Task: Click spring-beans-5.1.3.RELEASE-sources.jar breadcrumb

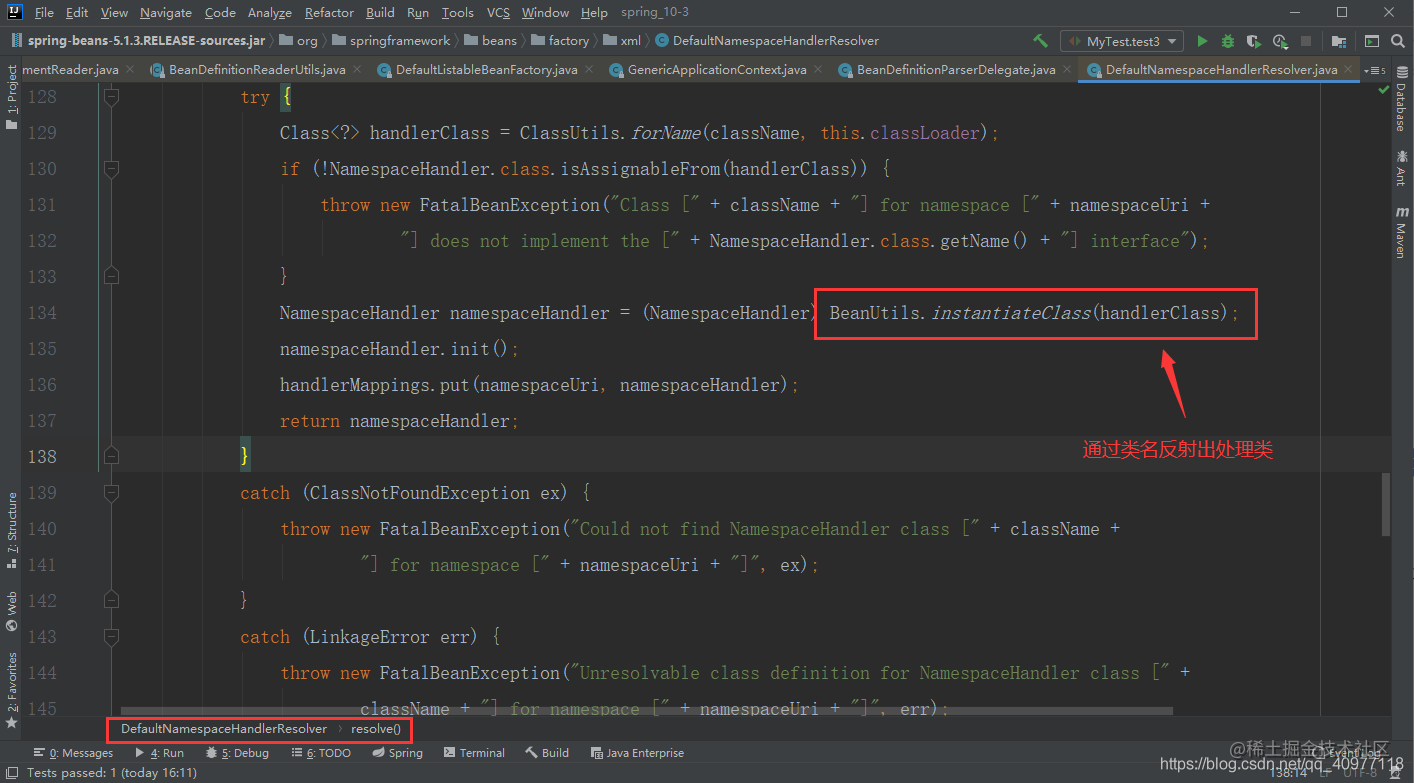Action: [x=137, y=41]
